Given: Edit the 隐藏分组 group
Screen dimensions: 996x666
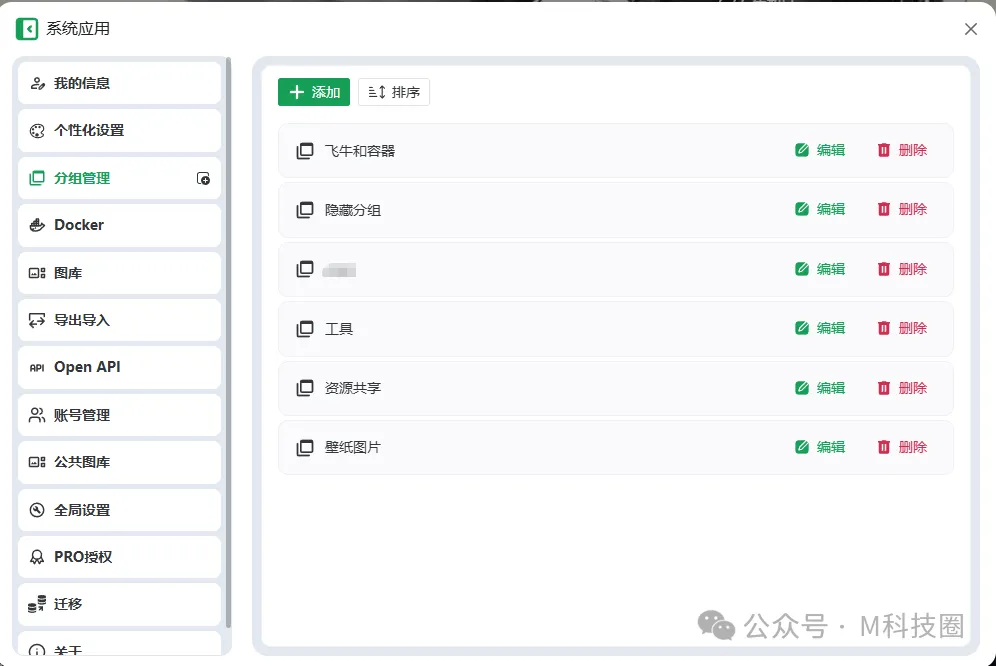Looking at the screenshot, I should click(x=820, y=209).
